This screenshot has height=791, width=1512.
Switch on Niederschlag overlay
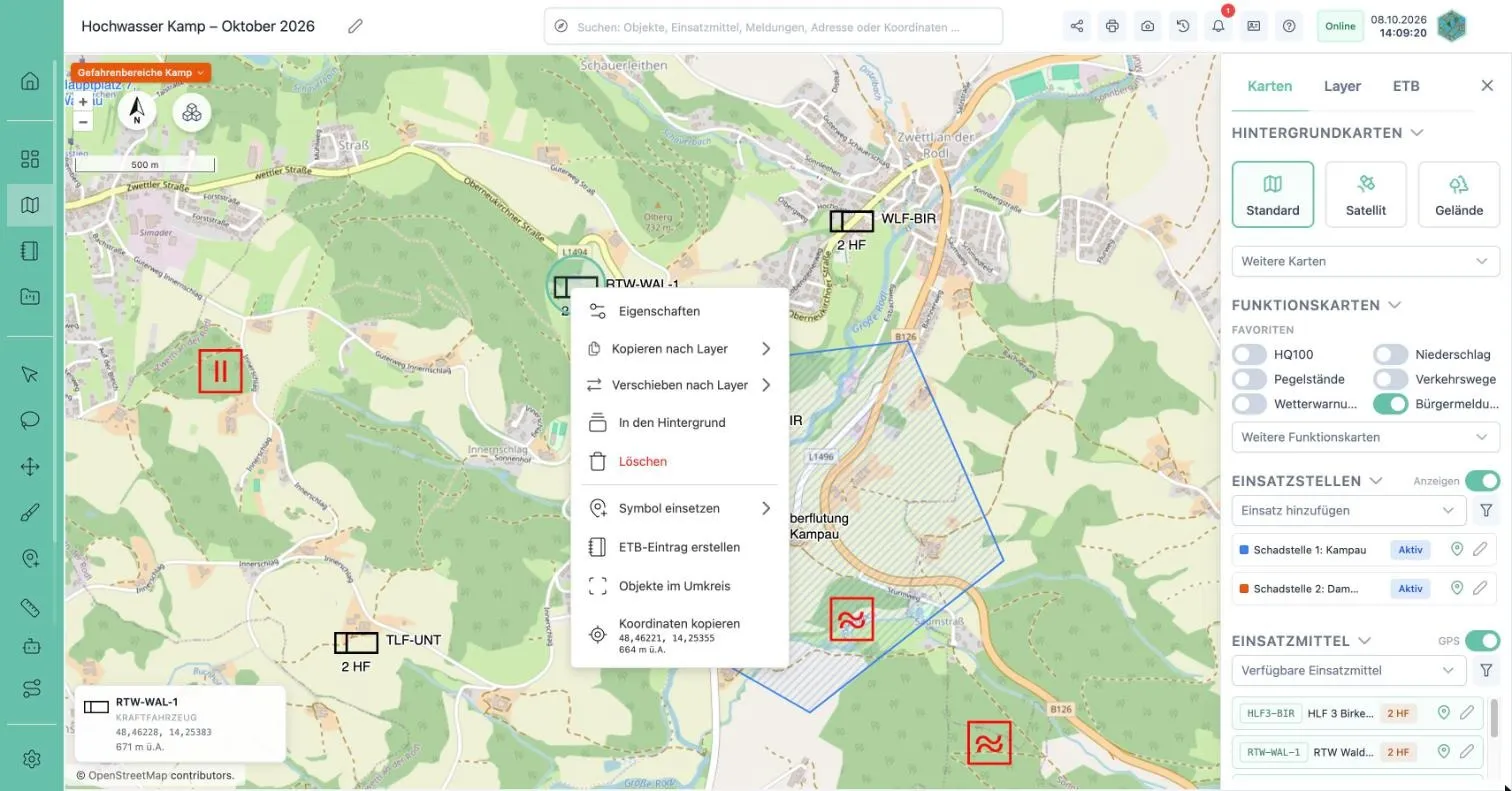pyautogui.click(x=1390, y=354)
